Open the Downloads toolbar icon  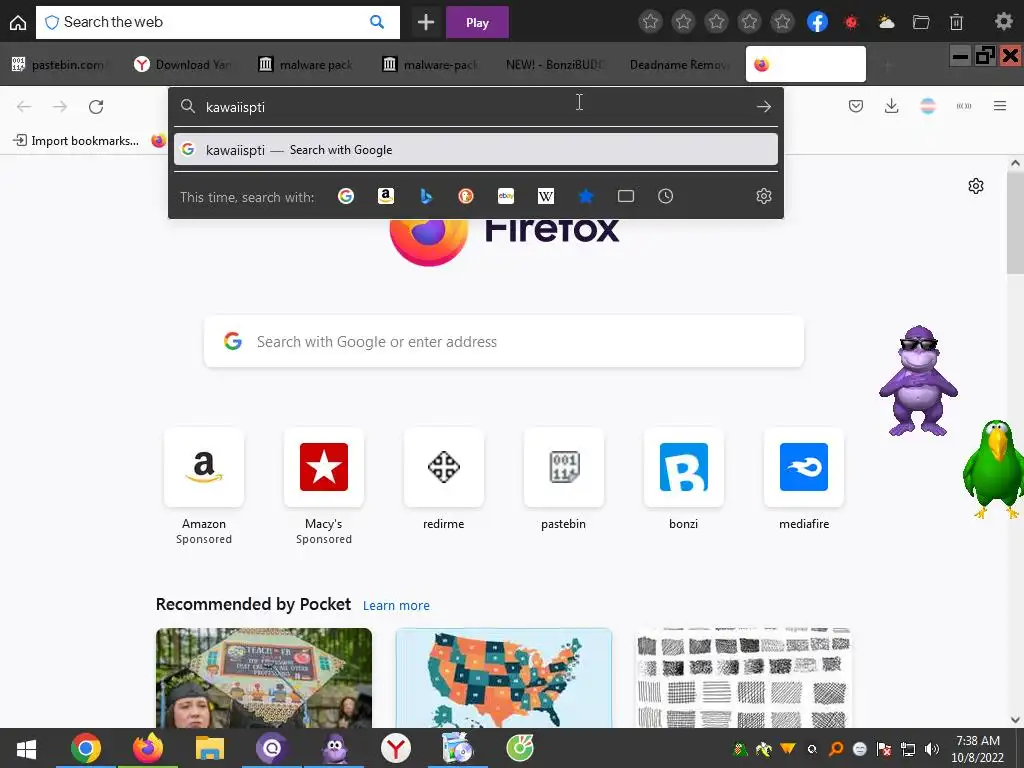[891, 106]
